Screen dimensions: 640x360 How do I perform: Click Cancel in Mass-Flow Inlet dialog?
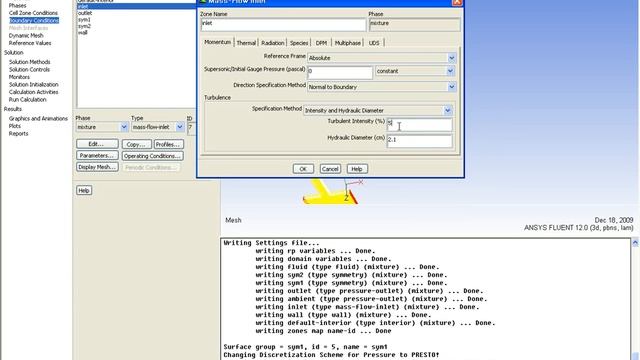(330, 169)
